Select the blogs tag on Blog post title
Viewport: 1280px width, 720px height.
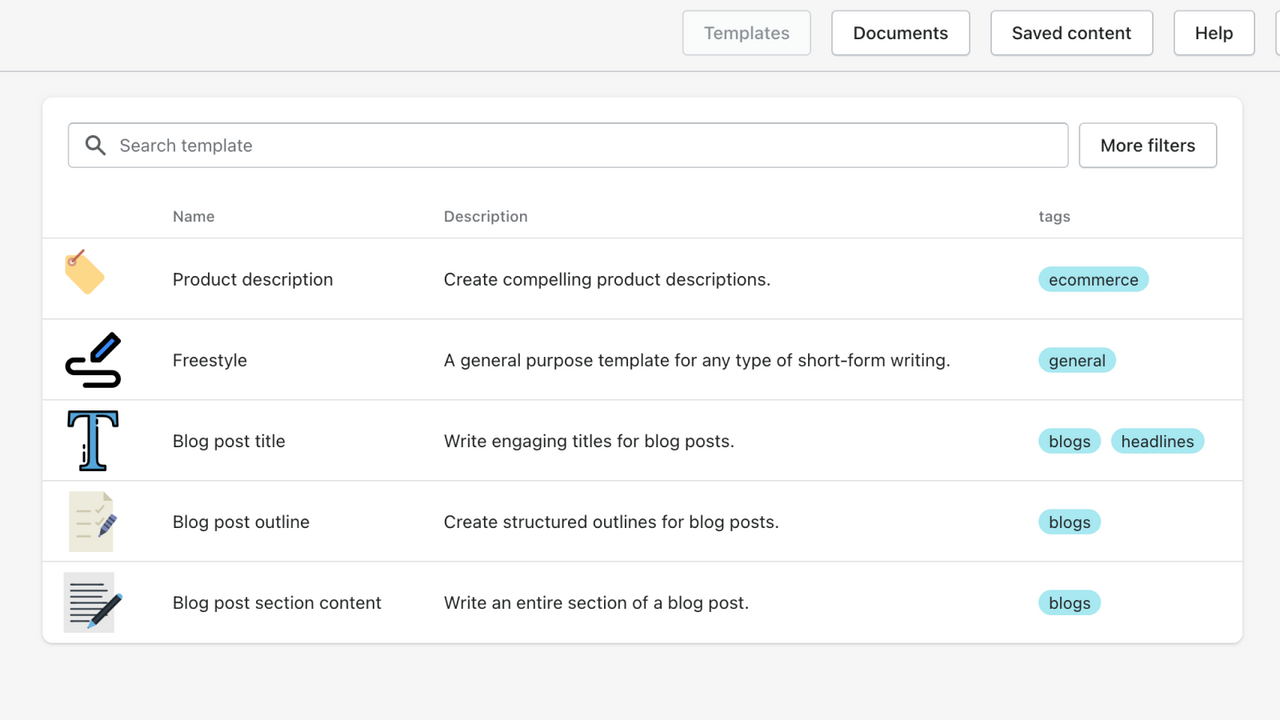[x=1069, y=440]
